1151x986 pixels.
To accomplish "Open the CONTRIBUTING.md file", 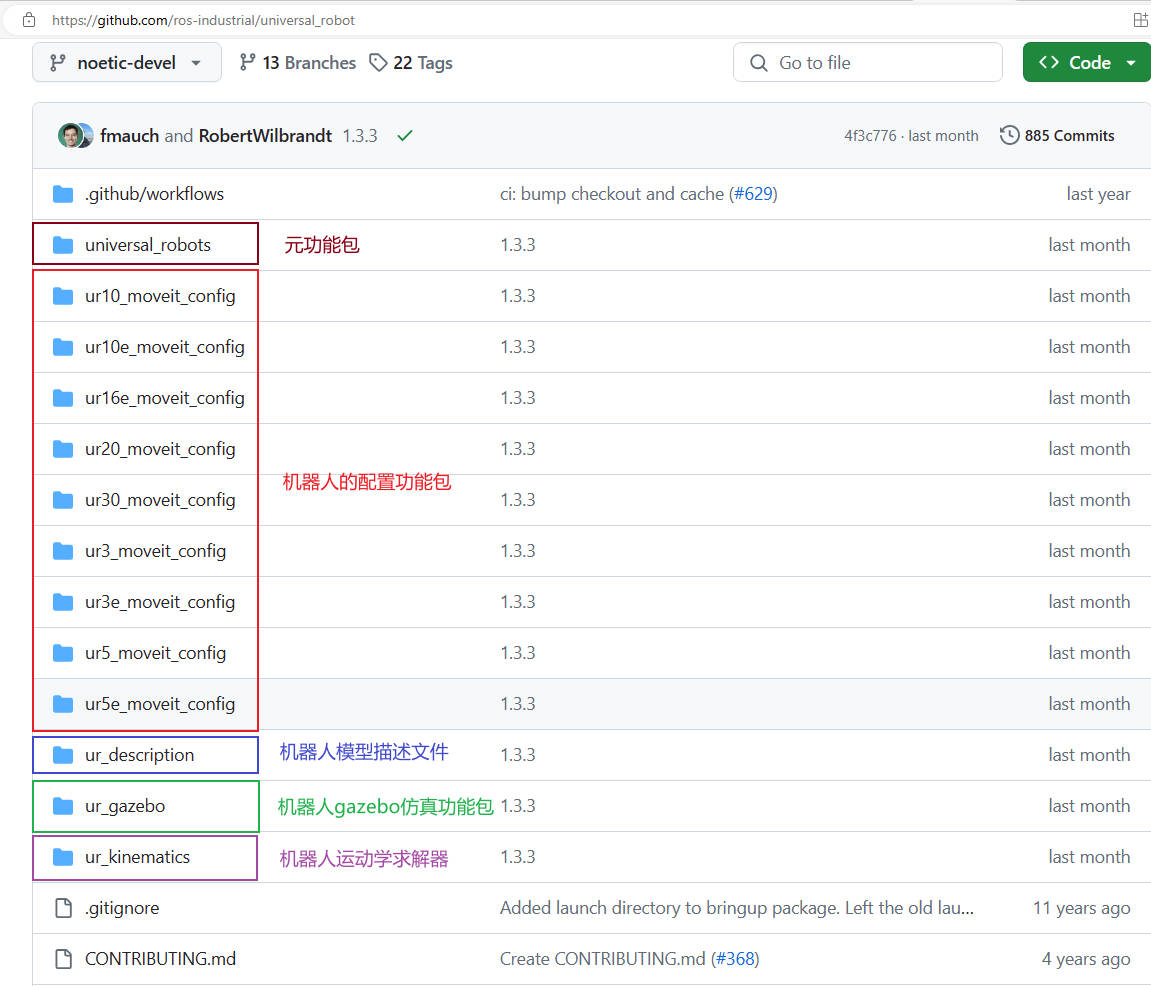I will click(161, 959).
